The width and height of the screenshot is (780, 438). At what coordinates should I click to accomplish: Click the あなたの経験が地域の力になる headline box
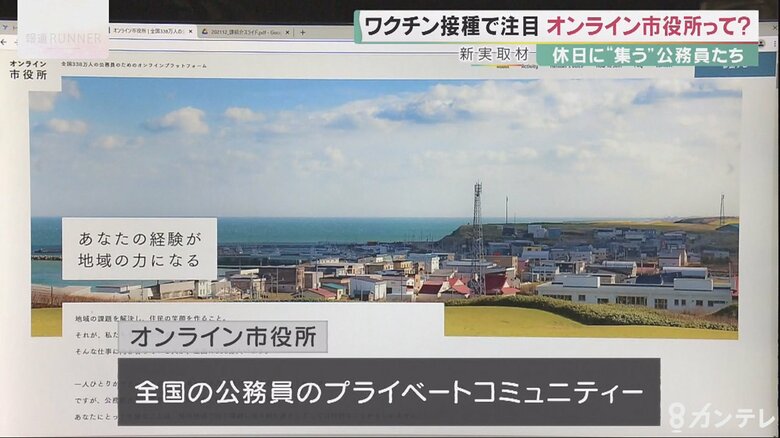pyautogui.click(x=139, y=248)
